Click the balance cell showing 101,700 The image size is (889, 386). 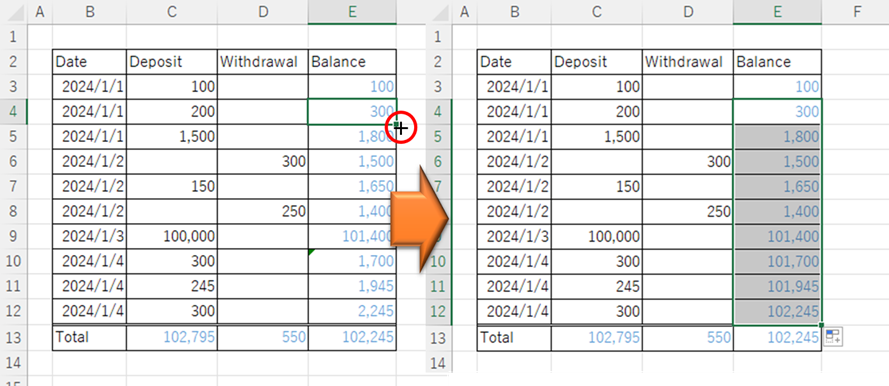(x=777, y=262)
